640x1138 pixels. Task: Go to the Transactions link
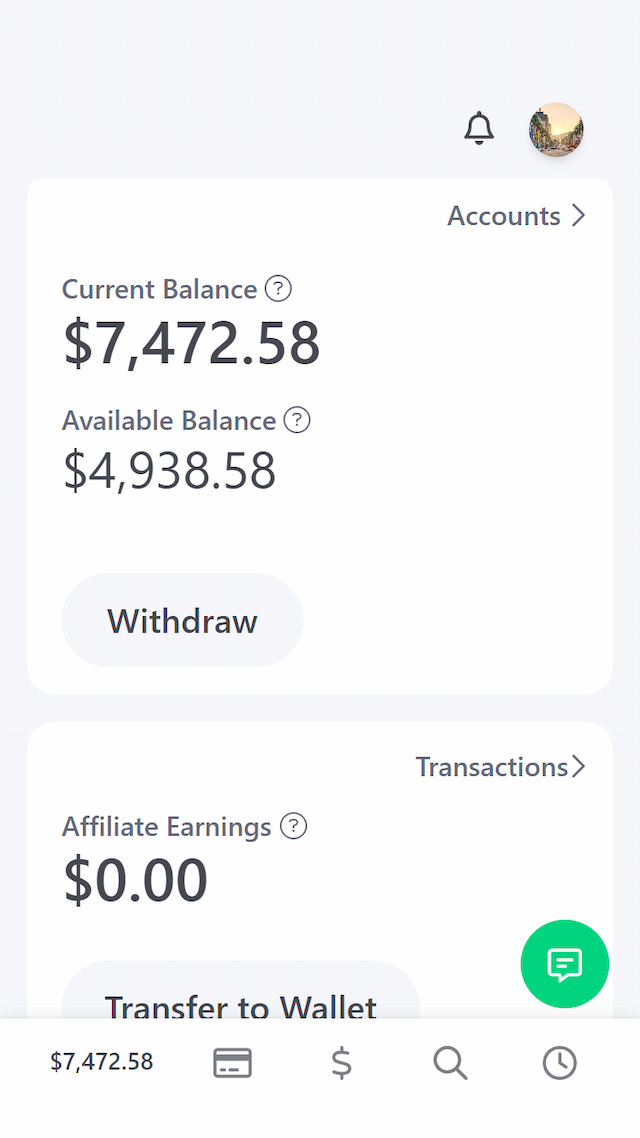point(491,767)
